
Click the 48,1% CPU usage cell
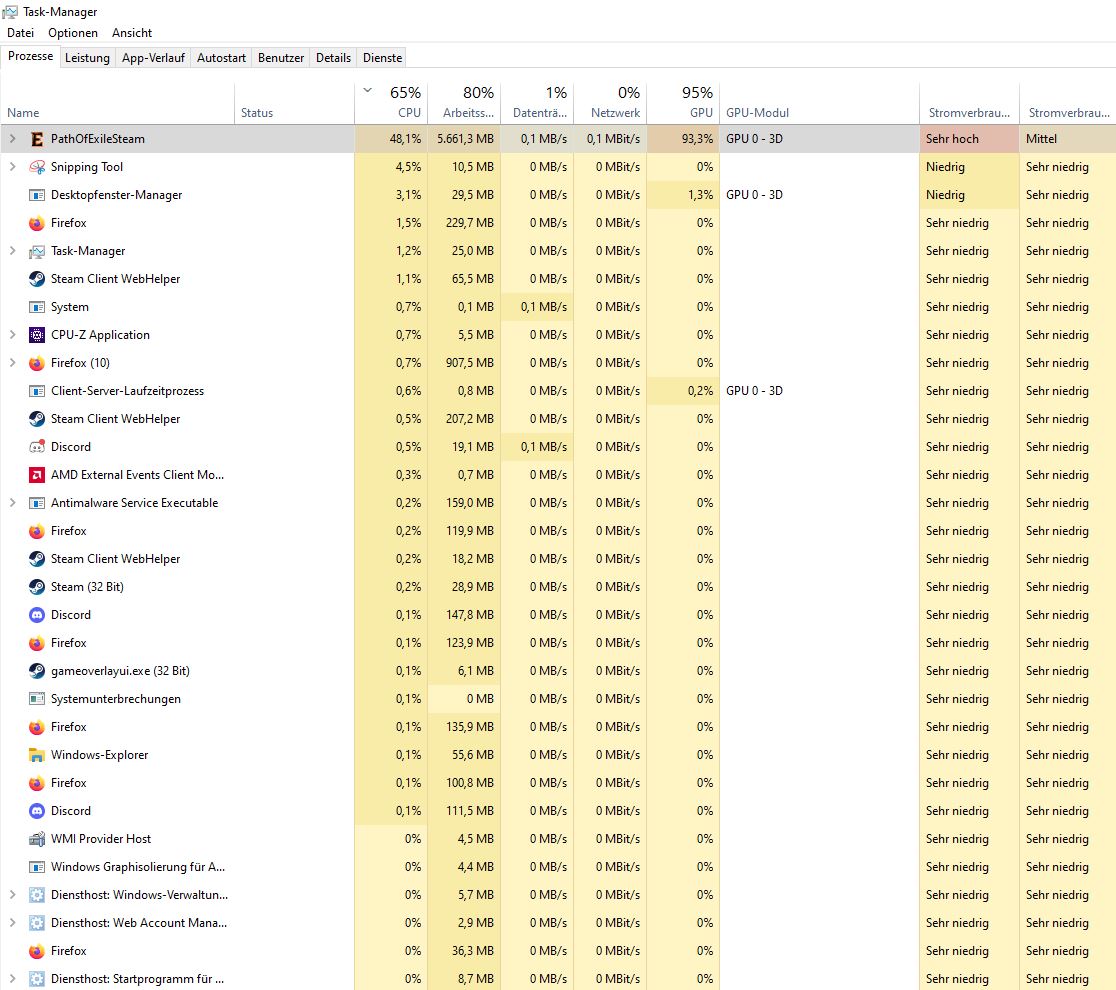[x=391, y=139]
